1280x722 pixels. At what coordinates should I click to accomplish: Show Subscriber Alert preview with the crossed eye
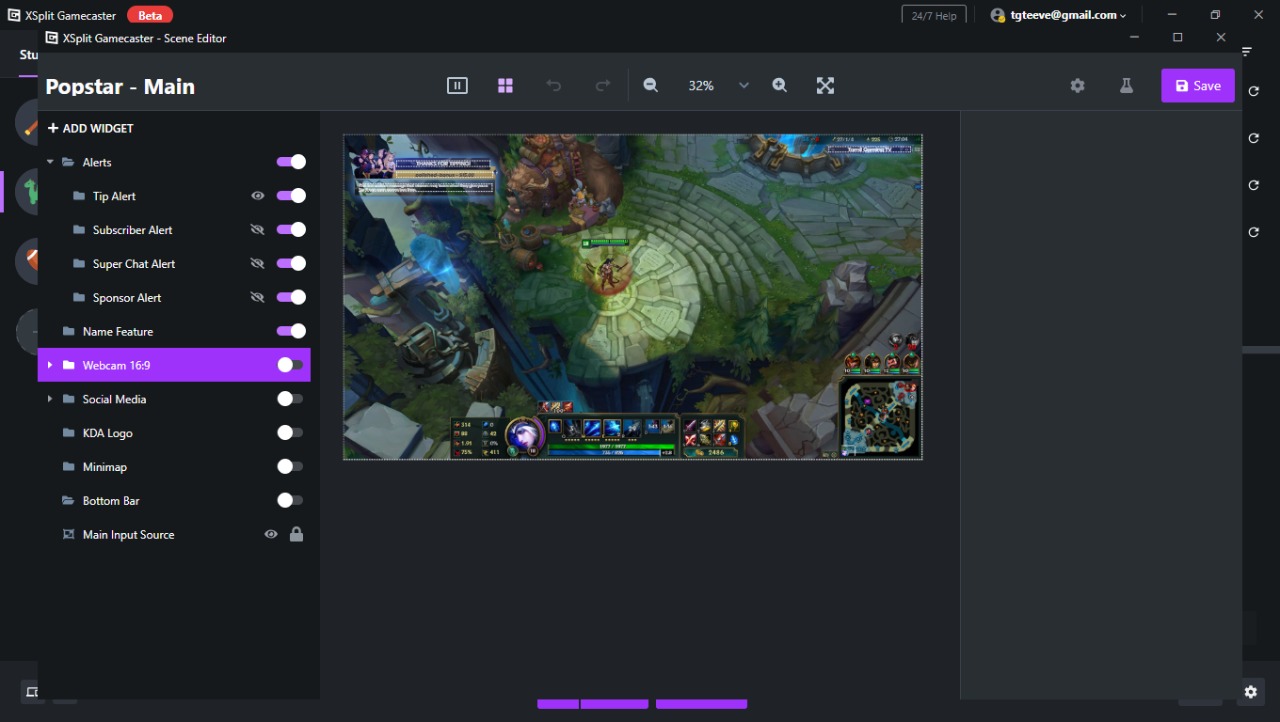click(x=257, y=230)
